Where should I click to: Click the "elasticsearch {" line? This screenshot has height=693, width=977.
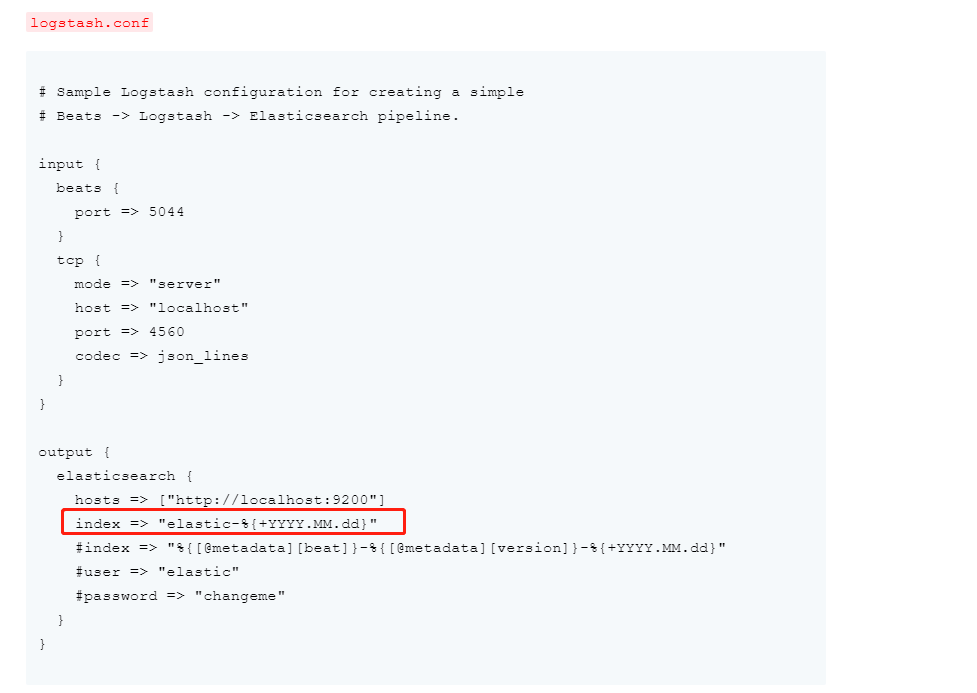(124, 476)
